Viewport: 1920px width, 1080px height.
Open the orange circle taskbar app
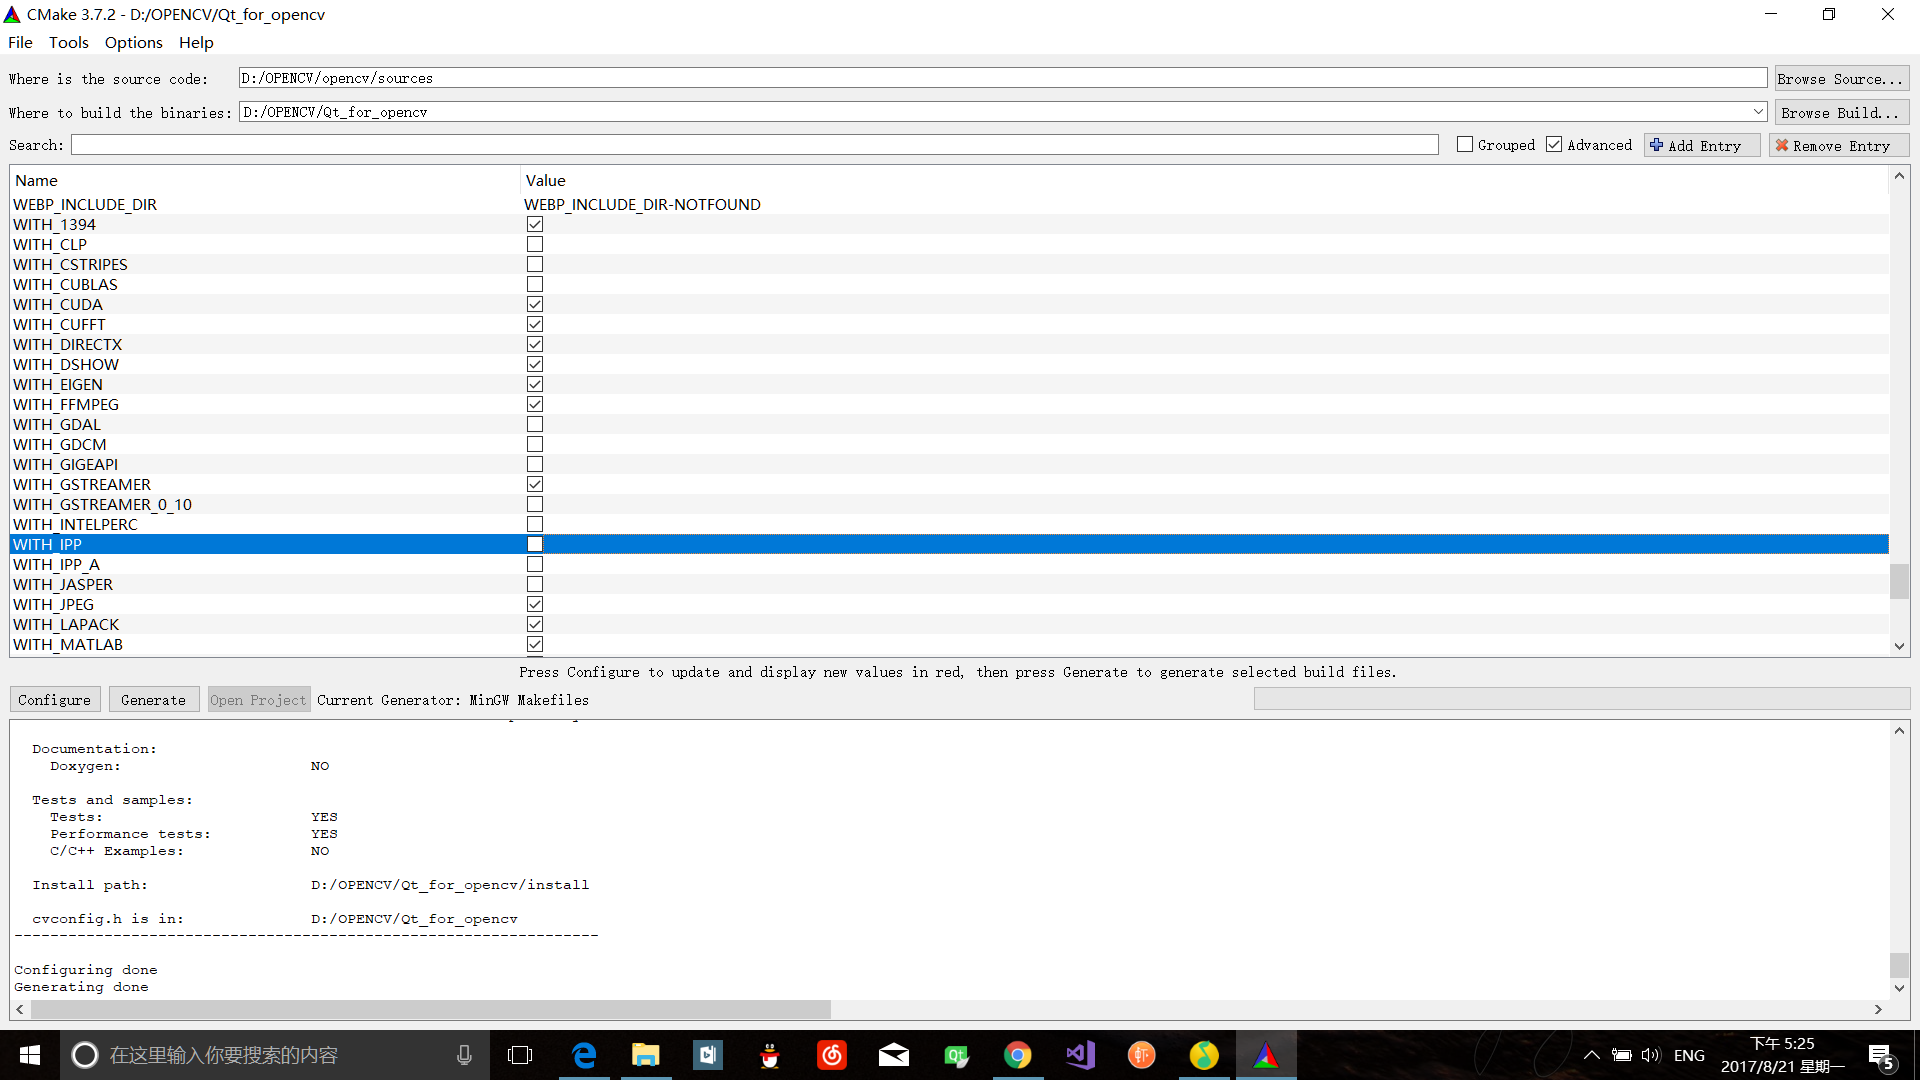(x=1142, y=1055)
